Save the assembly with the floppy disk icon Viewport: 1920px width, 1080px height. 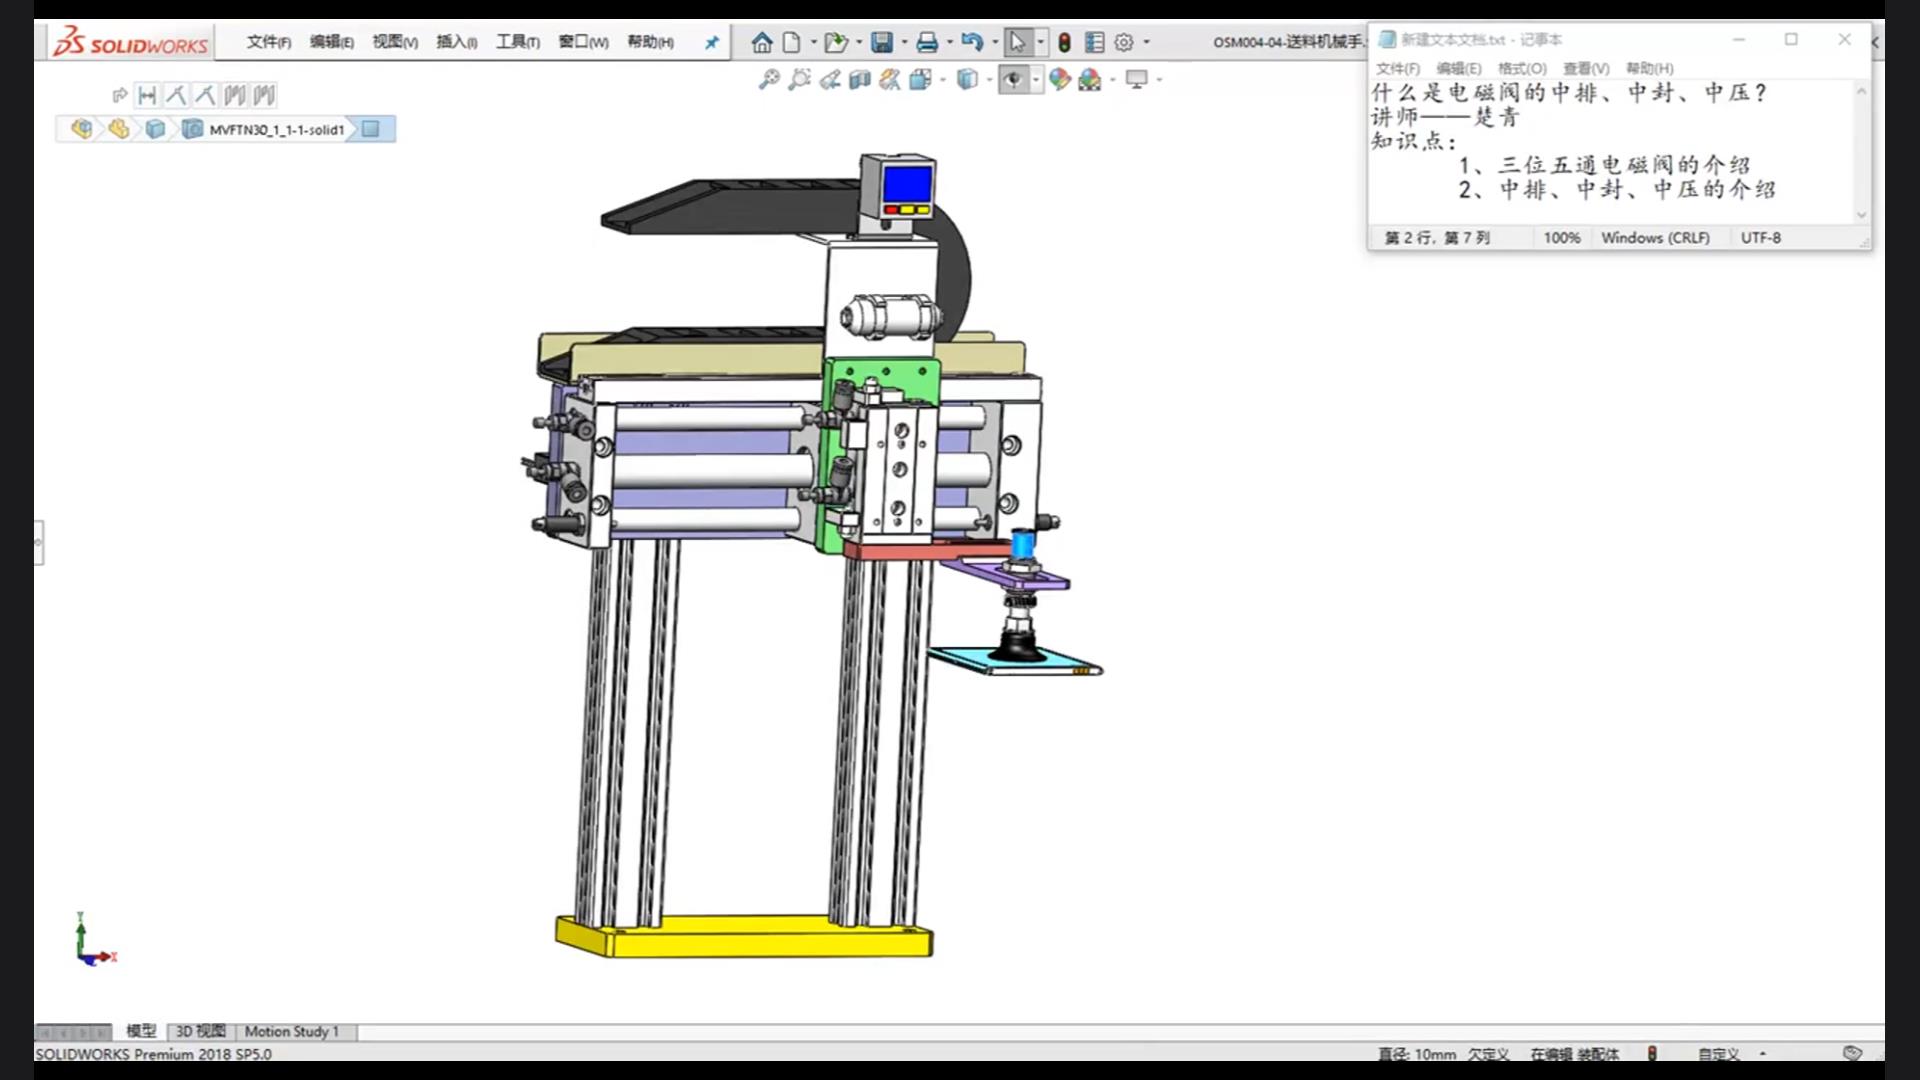point(882,42)
